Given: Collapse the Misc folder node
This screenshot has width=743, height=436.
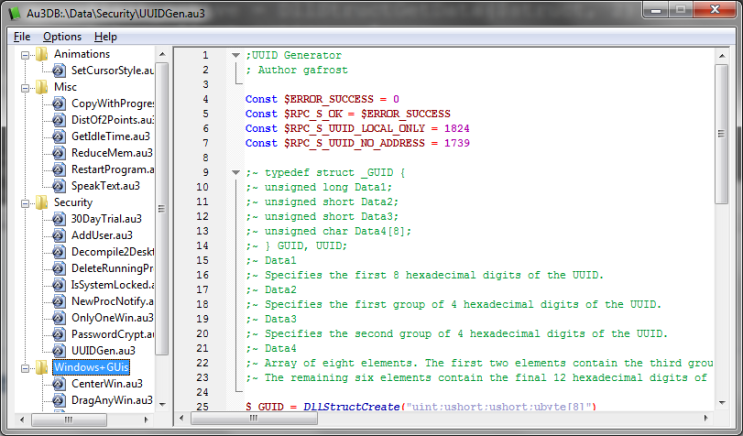Looking at the screenshot, I should pos(25,88).
